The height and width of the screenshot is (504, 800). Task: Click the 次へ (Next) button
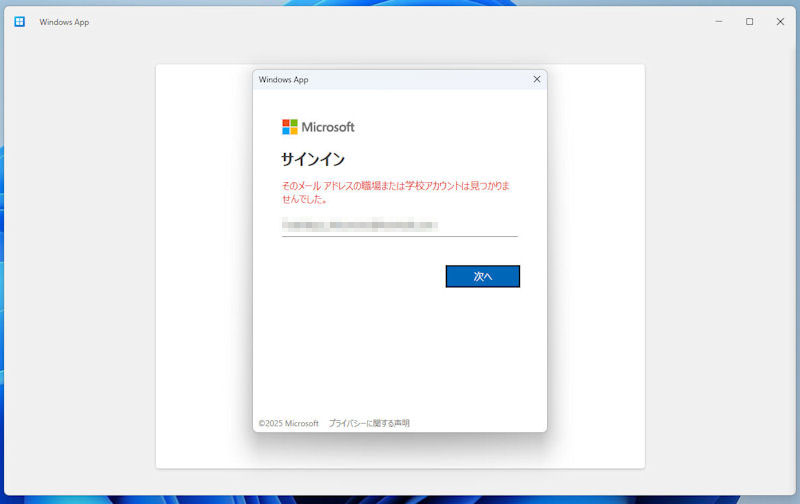click(x=483, y=276)
